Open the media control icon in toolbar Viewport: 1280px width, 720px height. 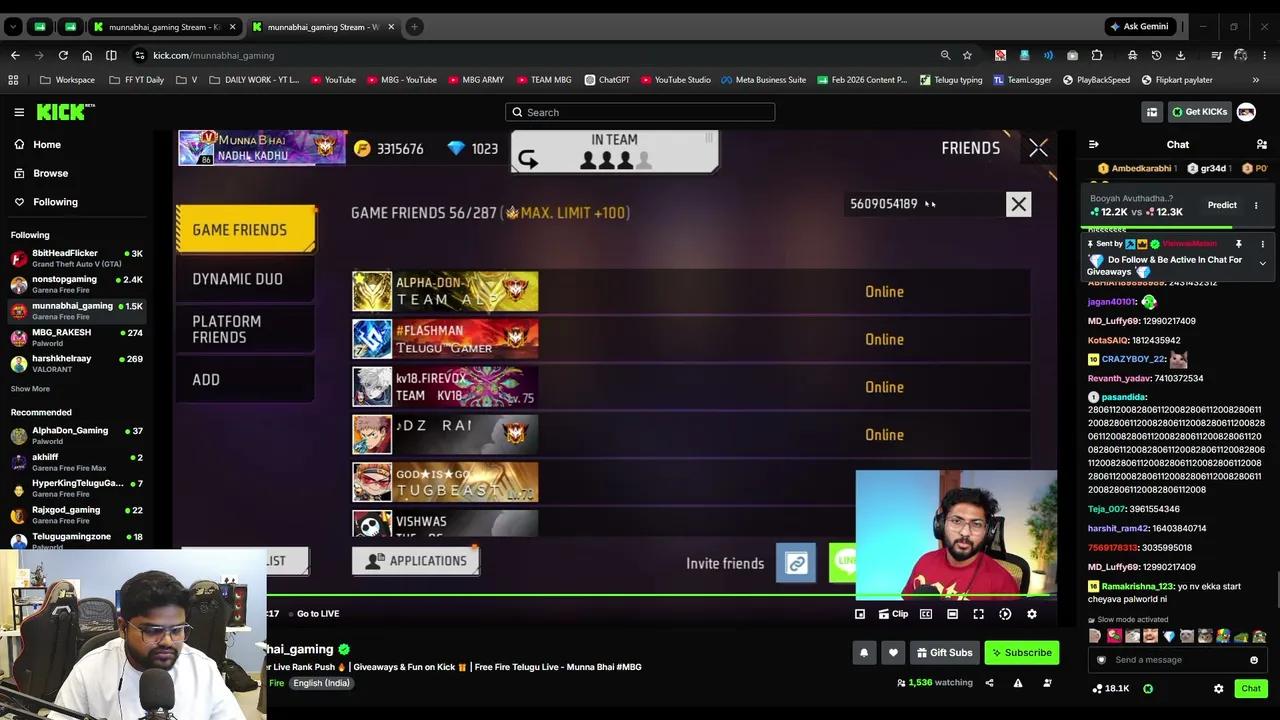pos(1216,55)
